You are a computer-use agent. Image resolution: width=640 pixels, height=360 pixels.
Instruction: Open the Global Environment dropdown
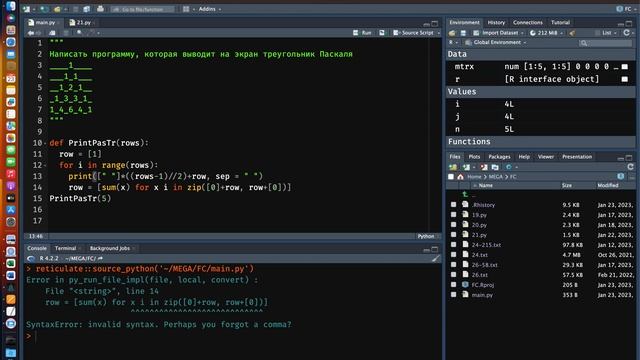[496, 42]
